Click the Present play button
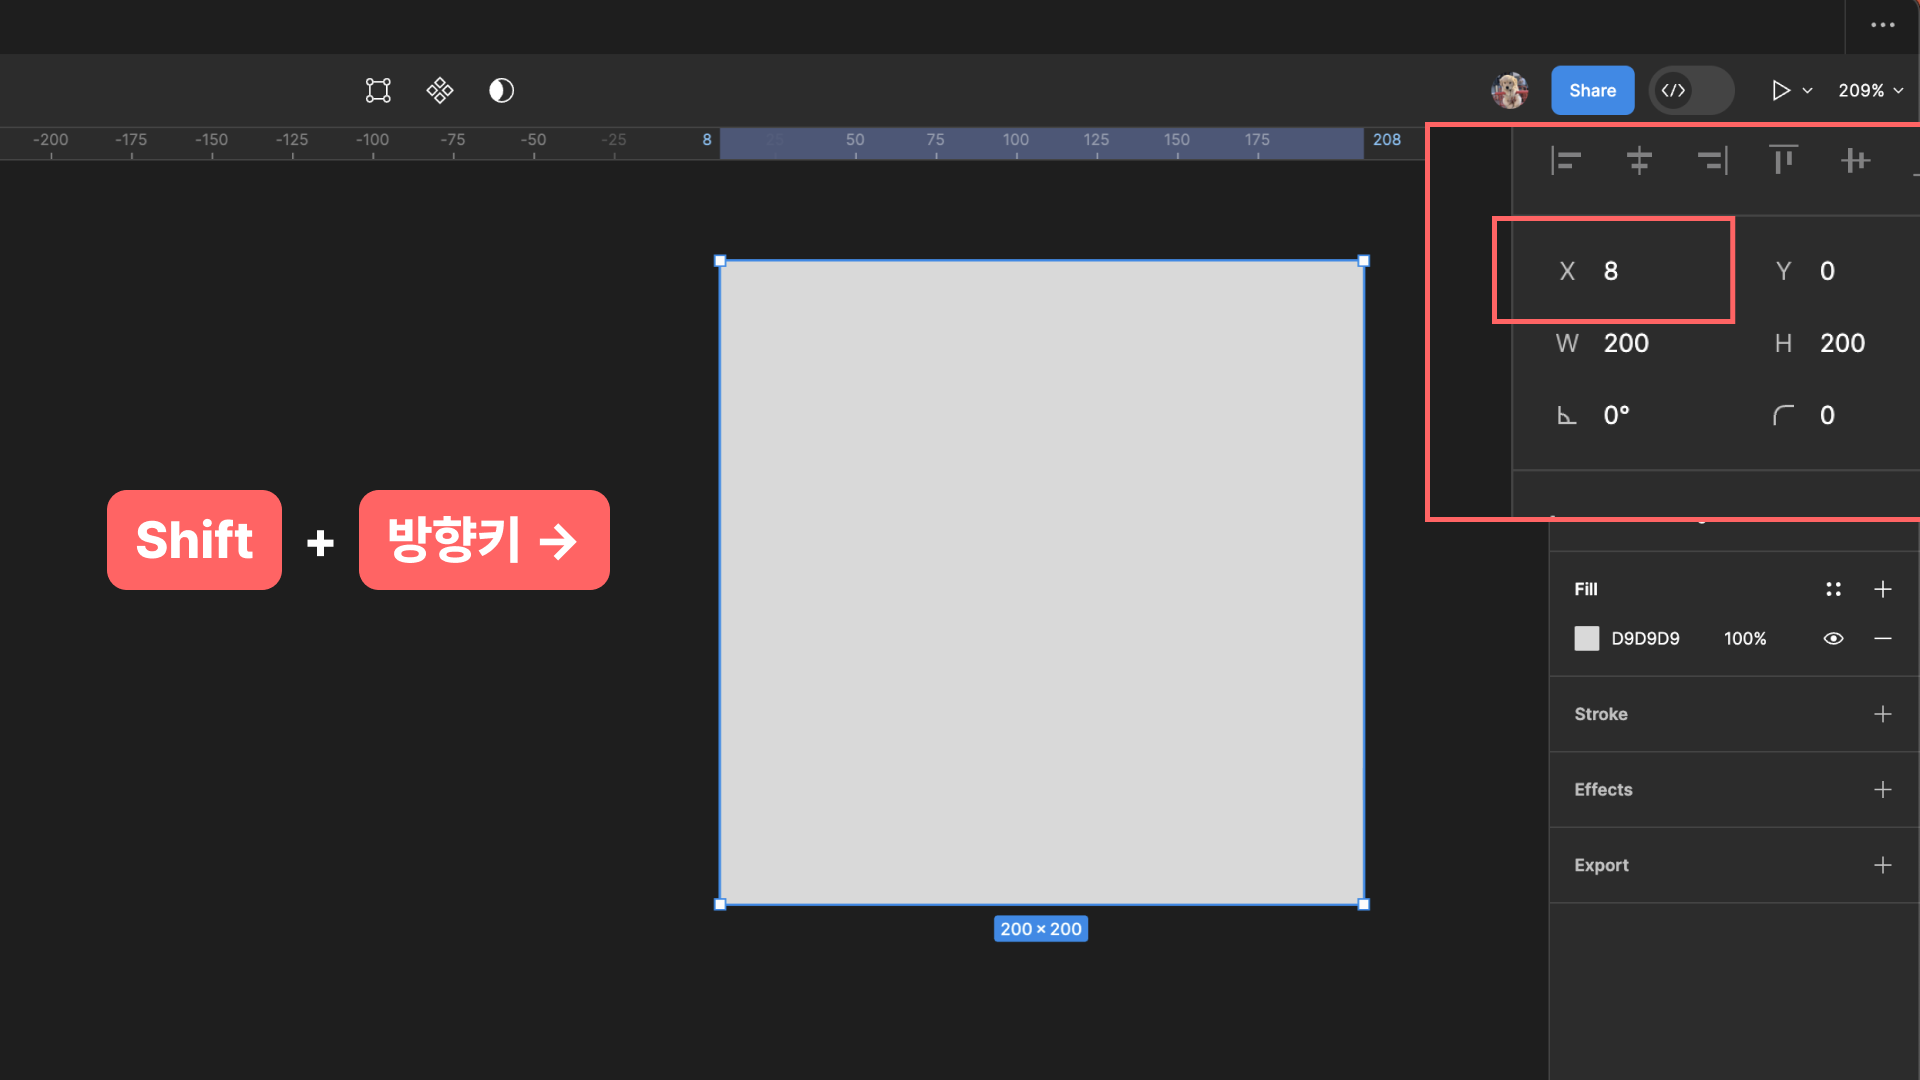Image resolution: width=1920 pixels, height=1080 pixels. point(1780,90)
